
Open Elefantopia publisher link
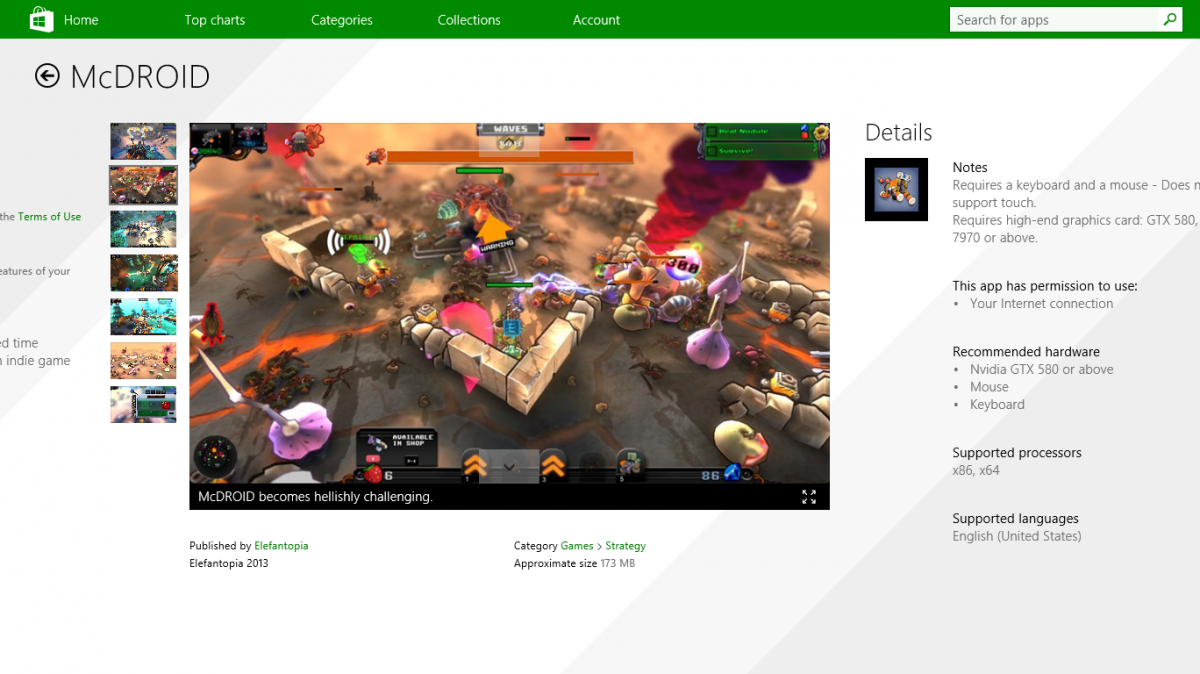(x=282, y=546)
